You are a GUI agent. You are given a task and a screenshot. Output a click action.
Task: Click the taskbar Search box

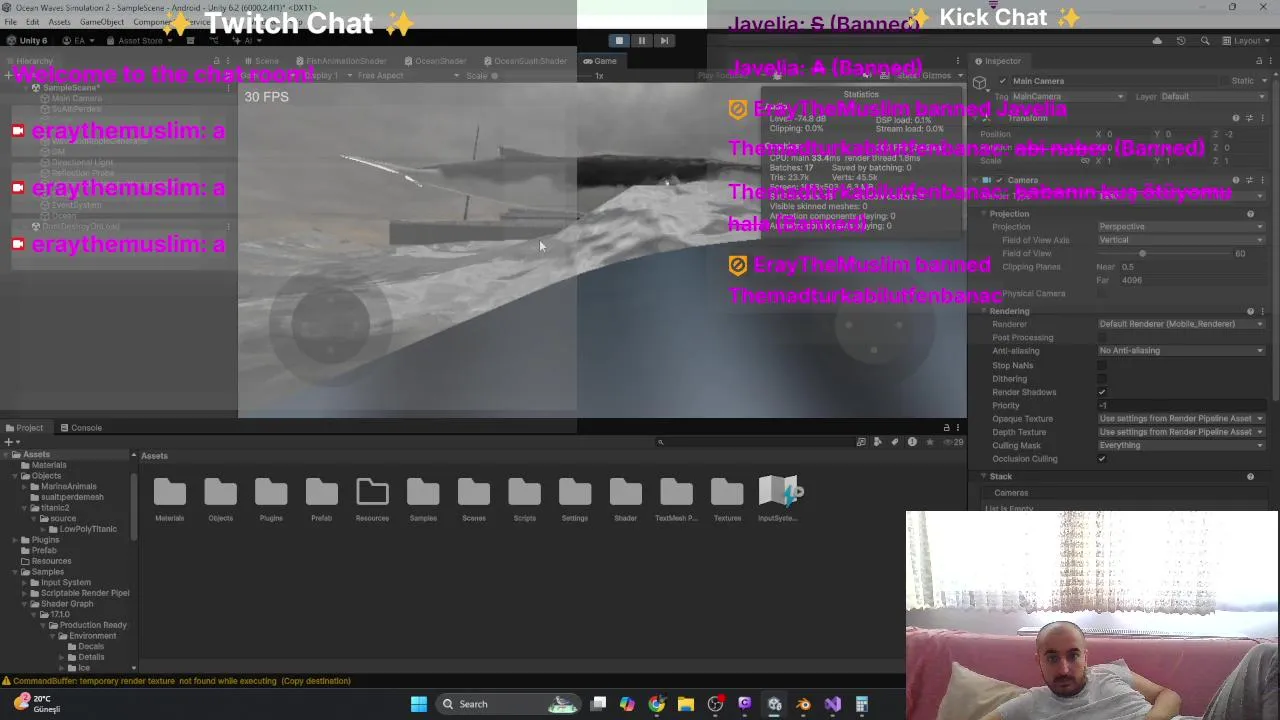[510, 704]
